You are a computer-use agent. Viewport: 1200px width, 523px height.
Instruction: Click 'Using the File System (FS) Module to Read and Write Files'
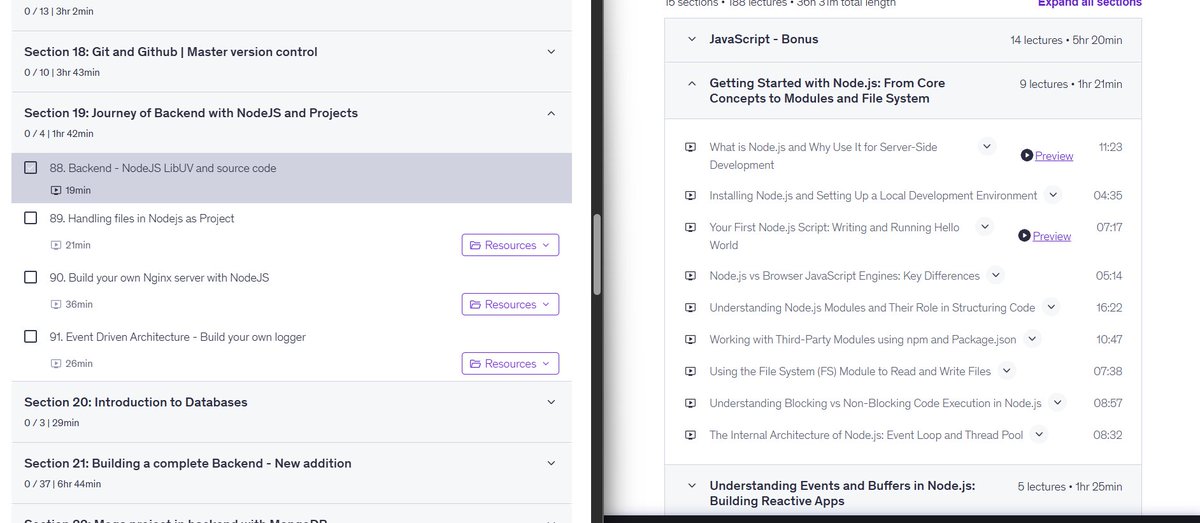(850, 371)
